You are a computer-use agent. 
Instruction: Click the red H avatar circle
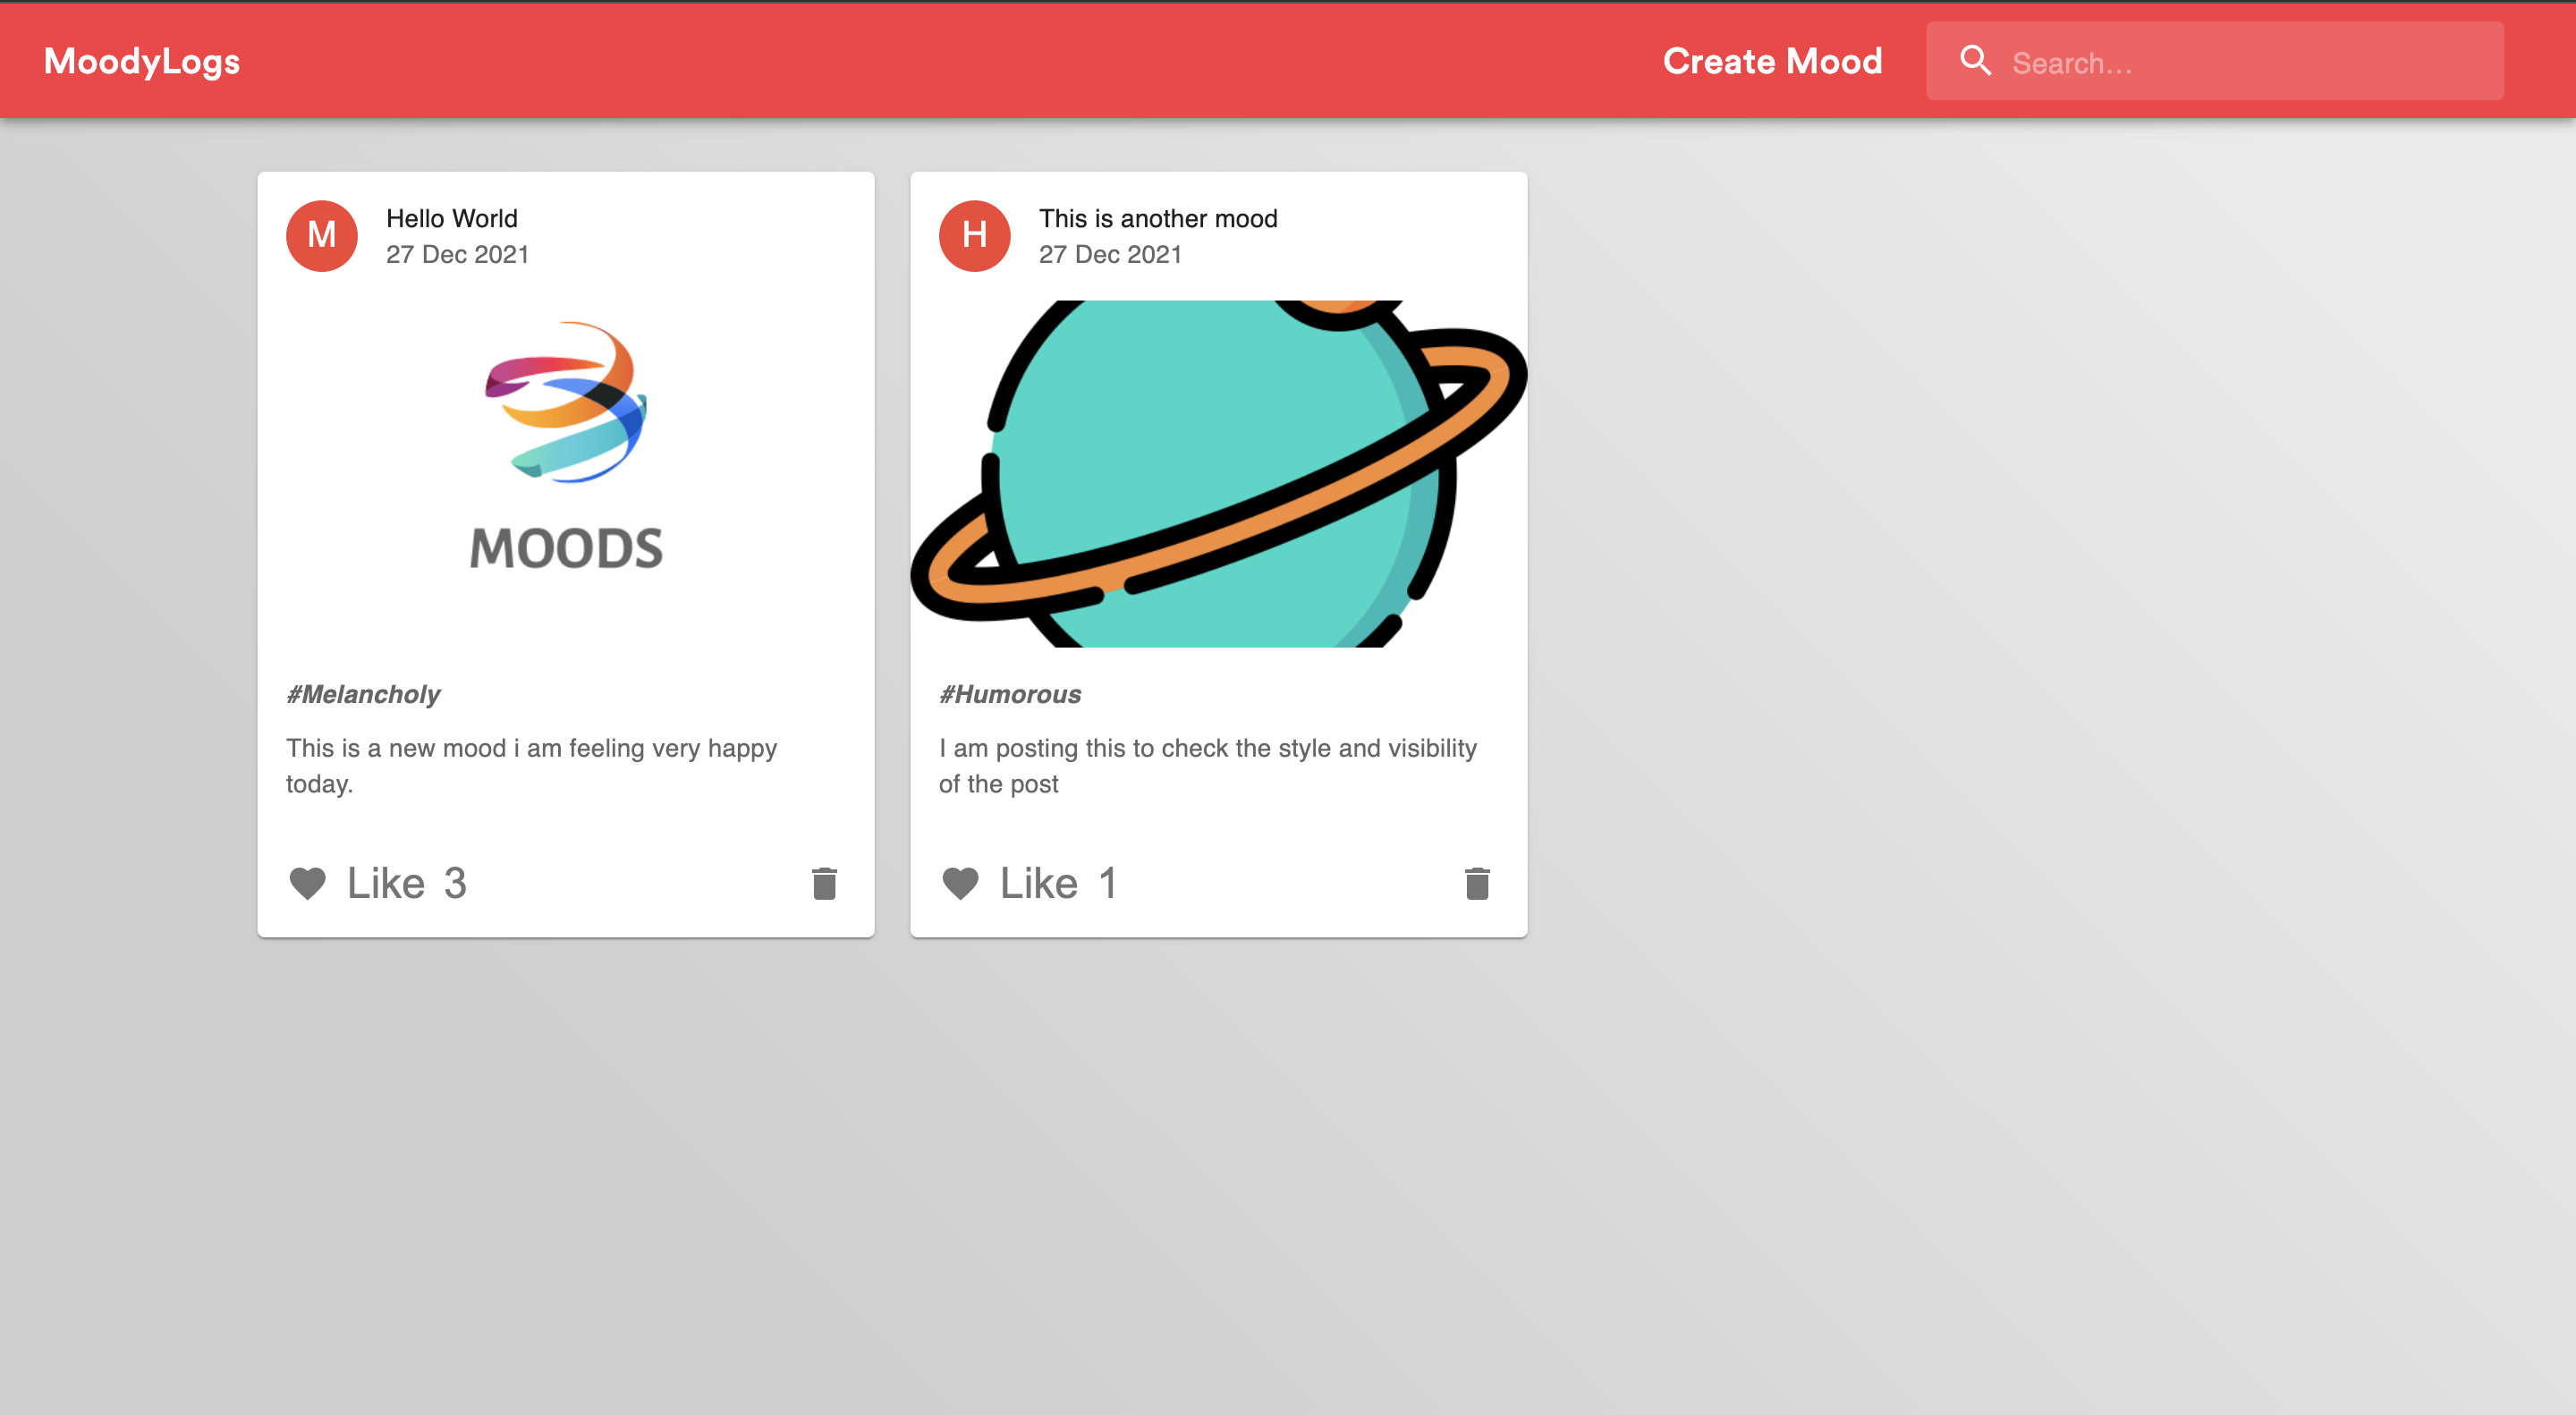[x=974, y=236]
